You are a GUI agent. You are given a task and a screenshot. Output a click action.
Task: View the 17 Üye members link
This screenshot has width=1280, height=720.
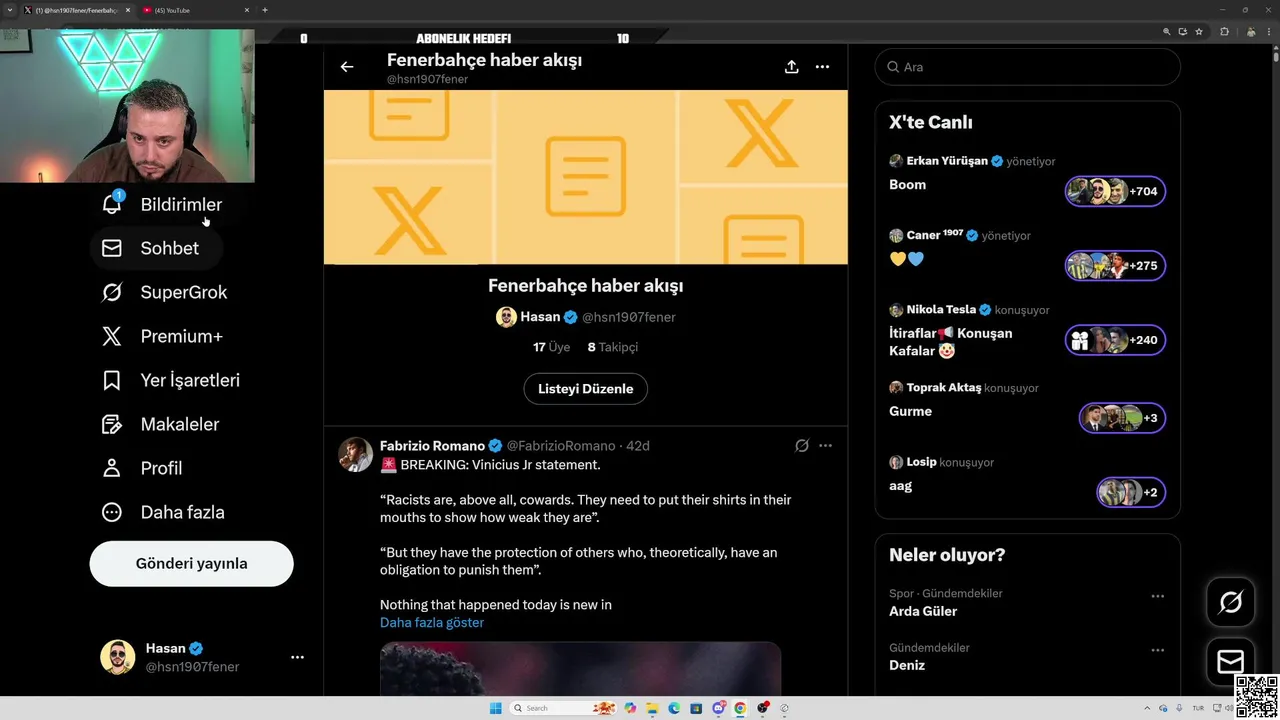click(551, 347)
